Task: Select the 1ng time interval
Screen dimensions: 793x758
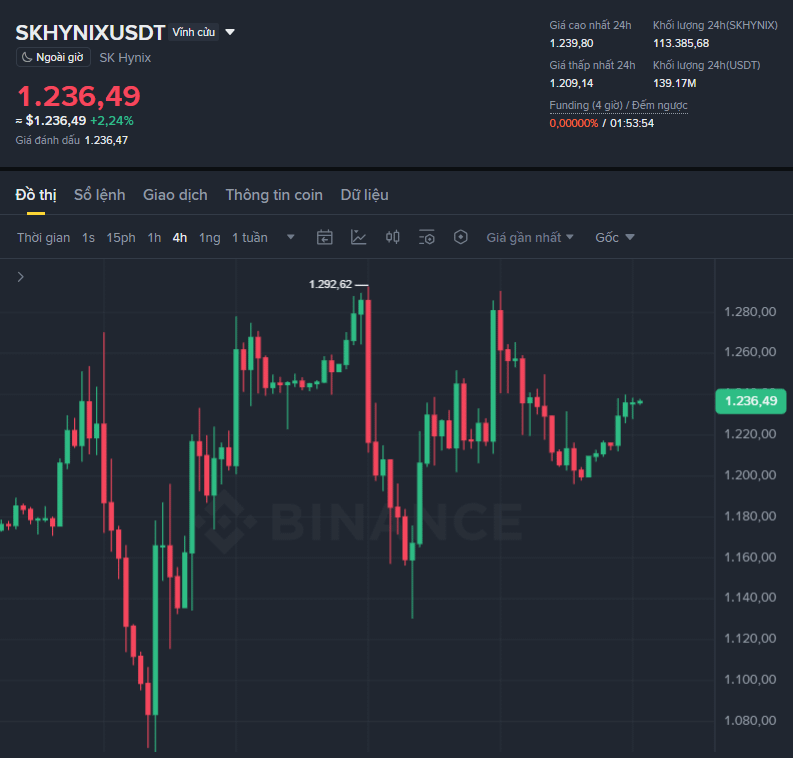Action: pos(210,238)
